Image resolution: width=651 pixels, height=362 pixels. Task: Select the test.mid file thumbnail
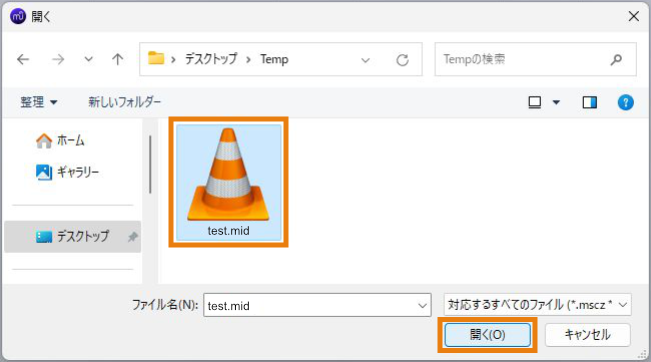point(228,182)
